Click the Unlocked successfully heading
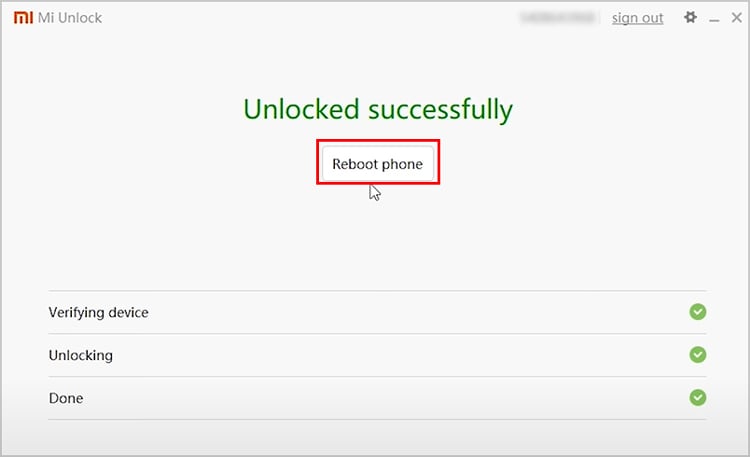This screenshot has height=457, width=750. (x=378, y=109)
